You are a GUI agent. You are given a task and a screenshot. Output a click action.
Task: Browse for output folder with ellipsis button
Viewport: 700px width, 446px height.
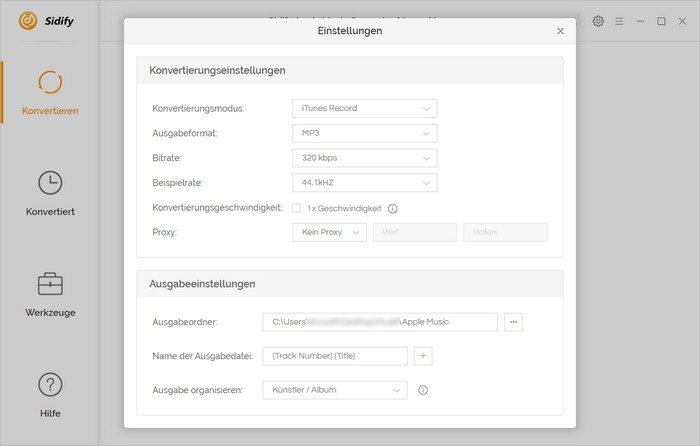[x=514, y=322]
